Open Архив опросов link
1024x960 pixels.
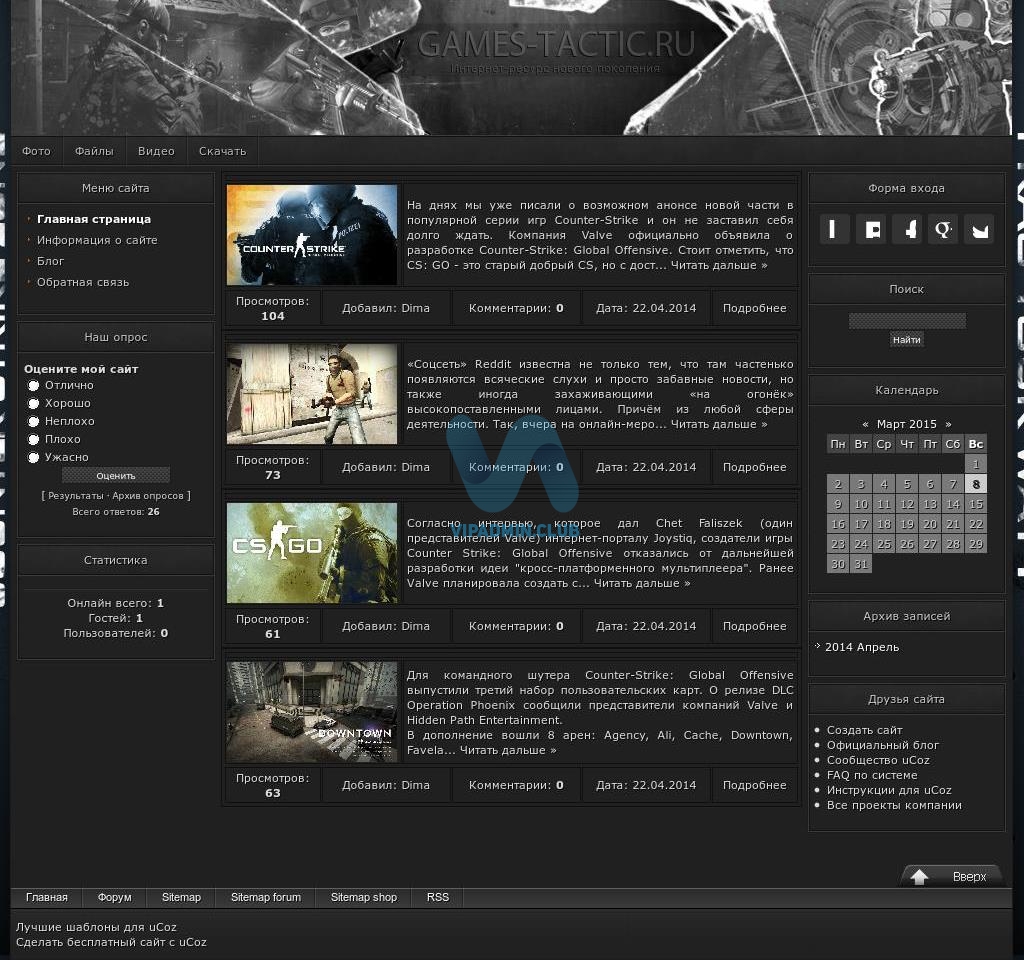148,496
